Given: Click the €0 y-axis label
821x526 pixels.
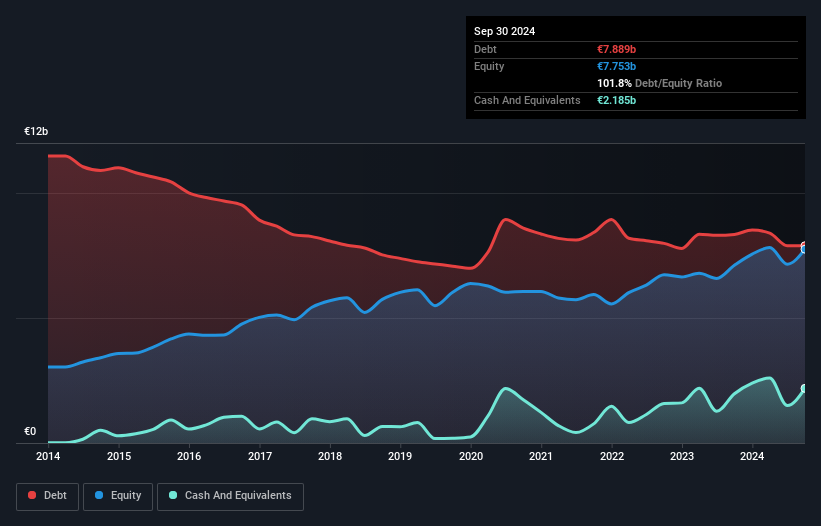Looking at the screenshot, I should 30,431.
